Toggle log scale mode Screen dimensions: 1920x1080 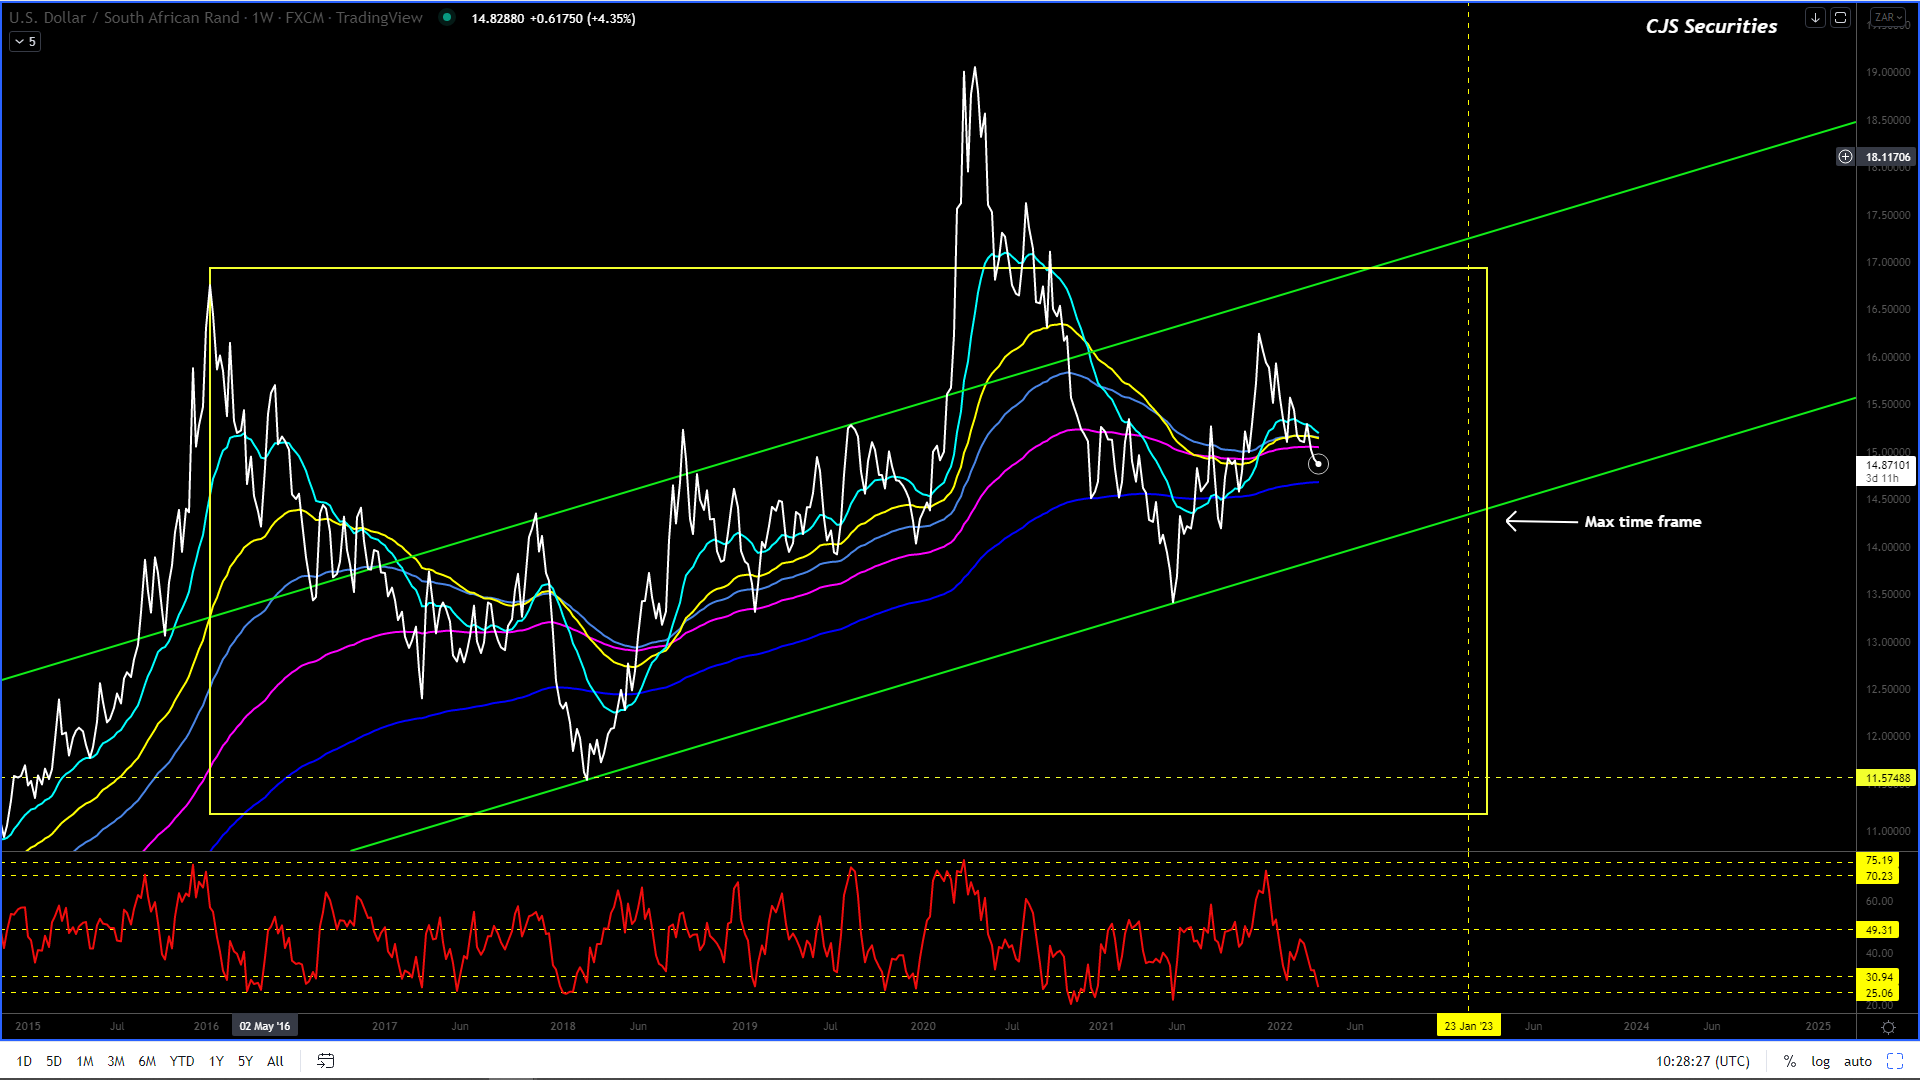(x=1820, y=1061)
